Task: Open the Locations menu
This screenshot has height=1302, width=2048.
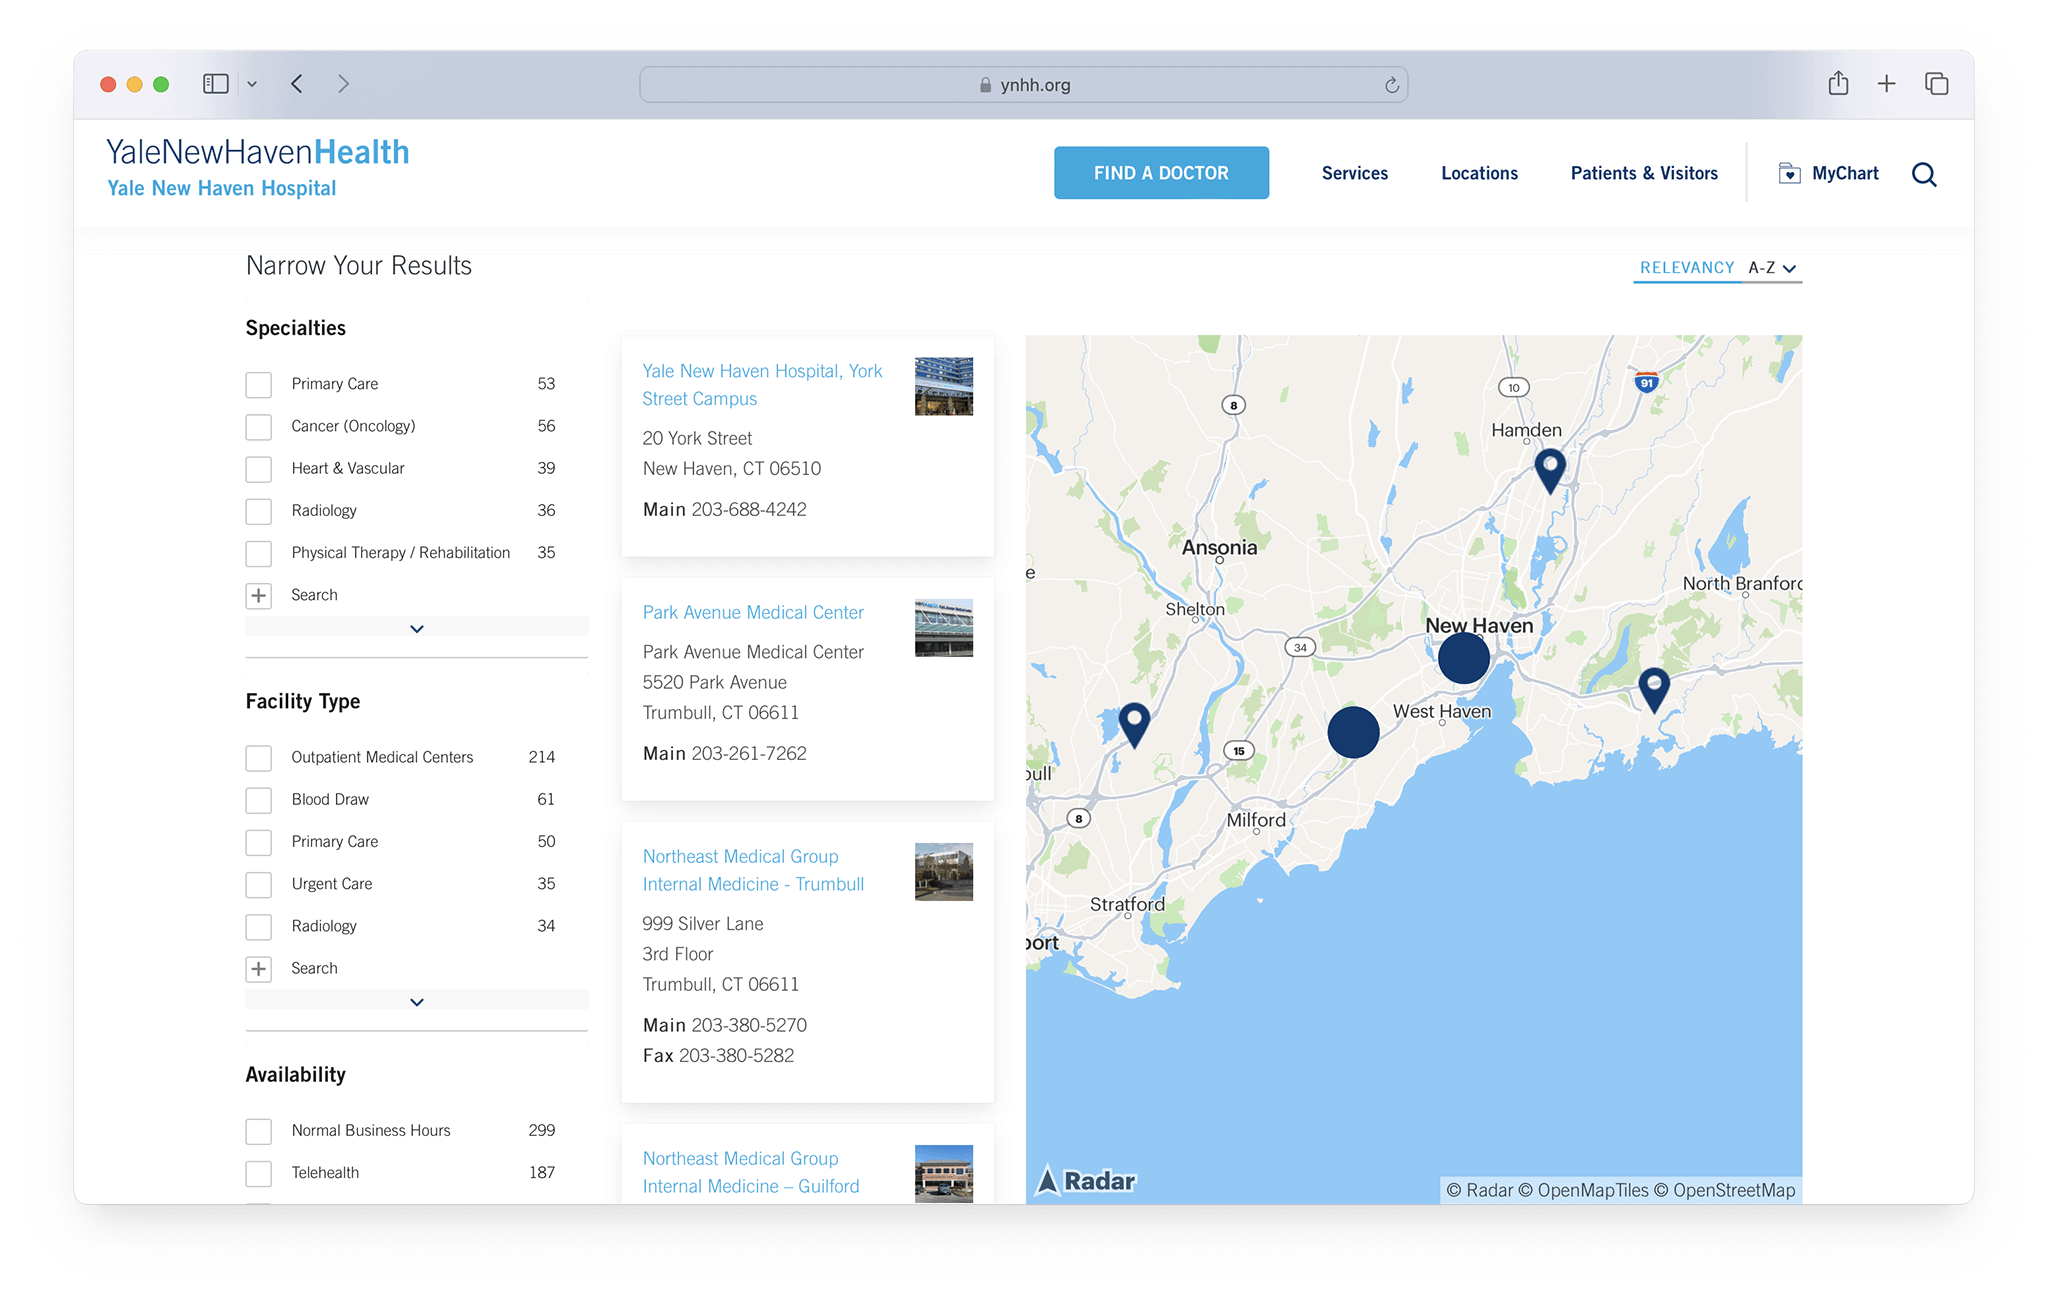Action: pos(1479,173)
